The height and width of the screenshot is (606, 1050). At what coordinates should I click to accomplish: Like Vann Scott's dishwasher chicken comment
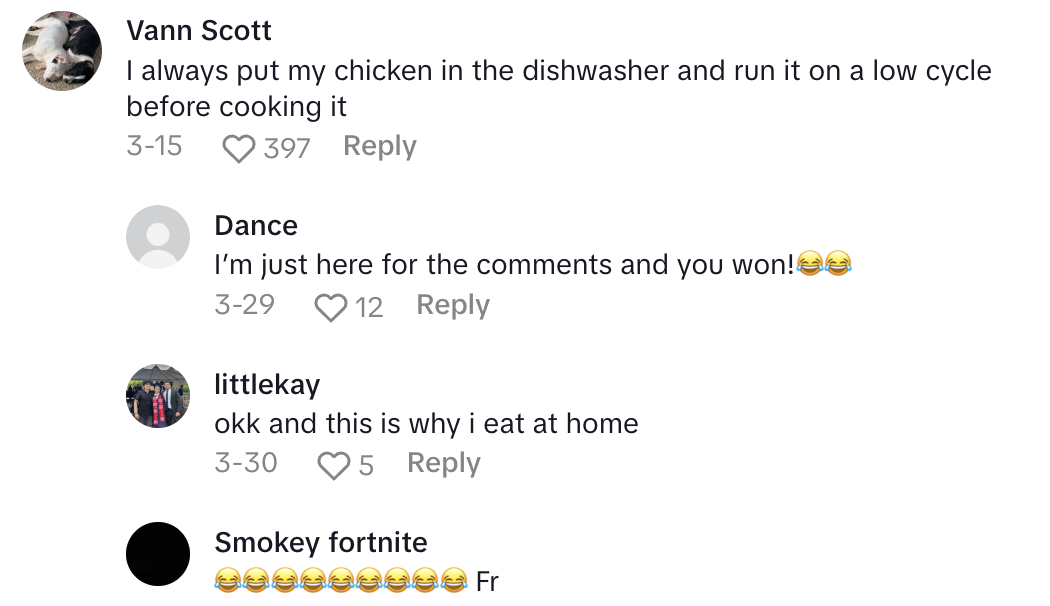[x=238, y=149]
